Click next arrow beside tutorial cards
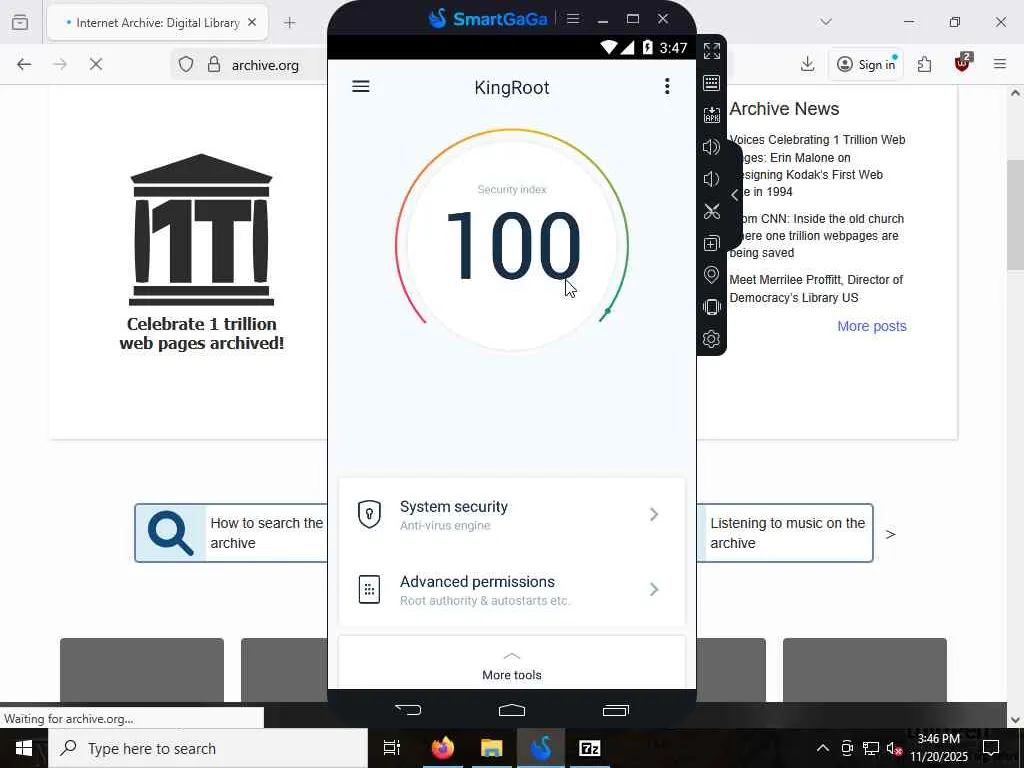Viewport: 1024px width, 768px height. tap(890, 534)
